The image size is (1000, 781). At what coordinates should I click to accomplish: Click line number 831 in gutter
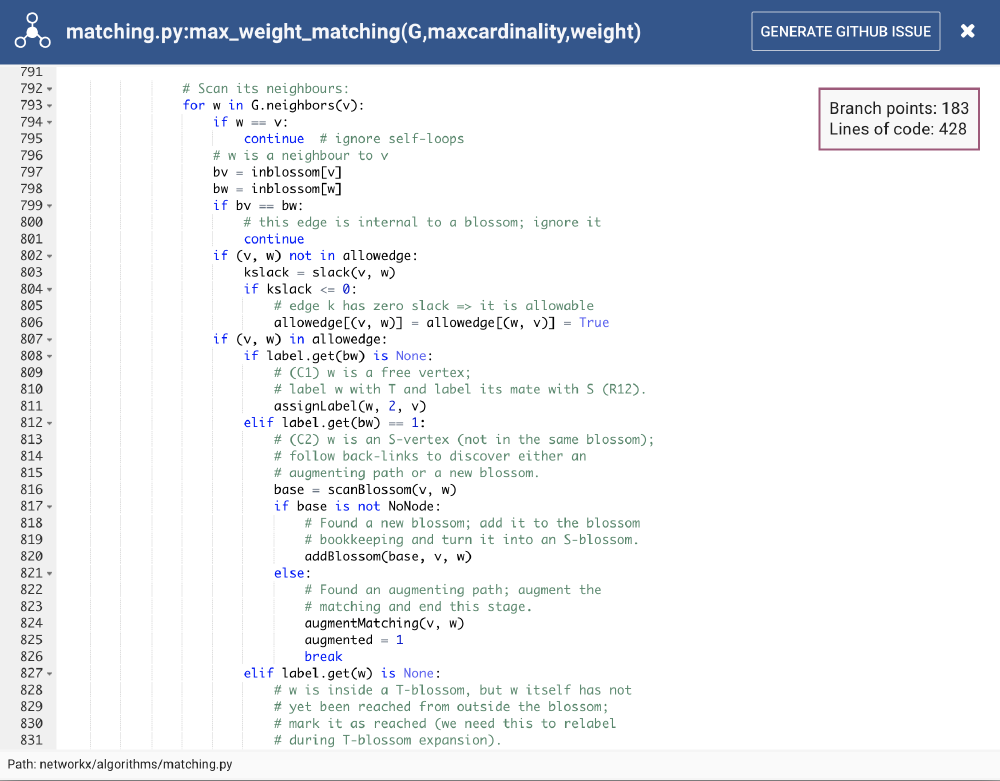point(31,740)
